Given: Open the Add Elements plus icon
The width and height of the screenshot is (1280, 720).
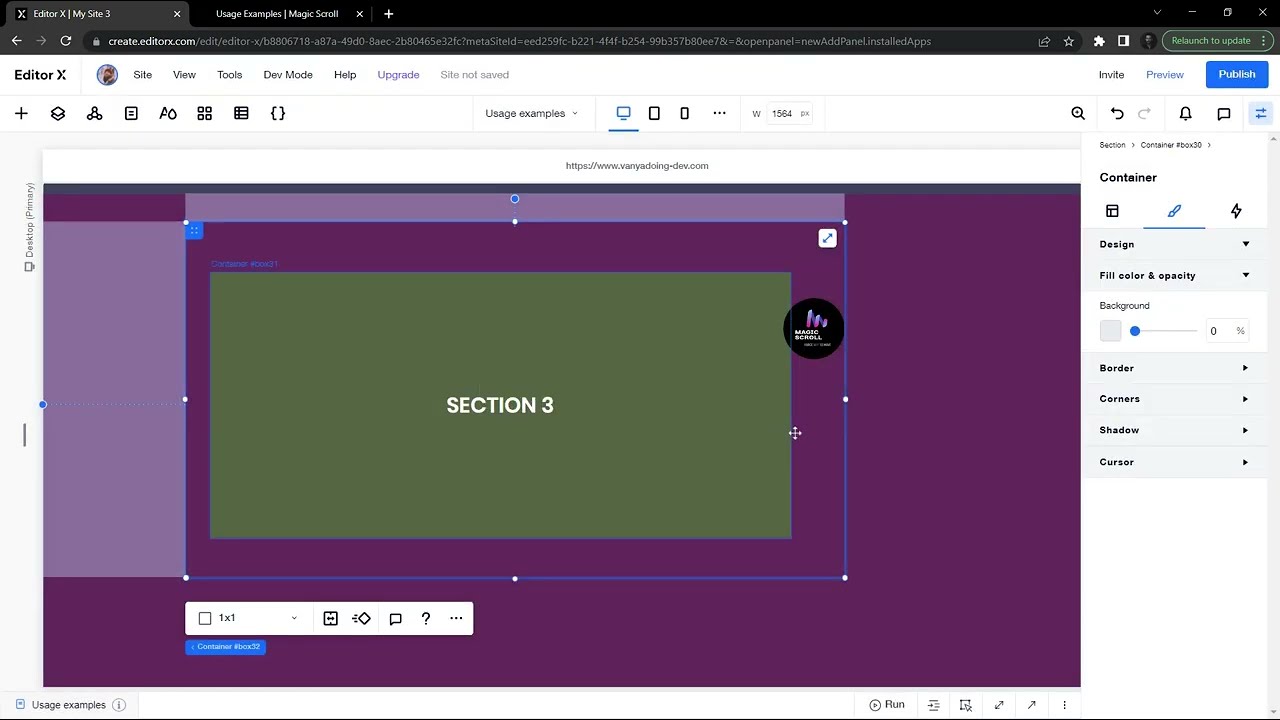Looking at the screenshot, I should (x=21, y=114).
